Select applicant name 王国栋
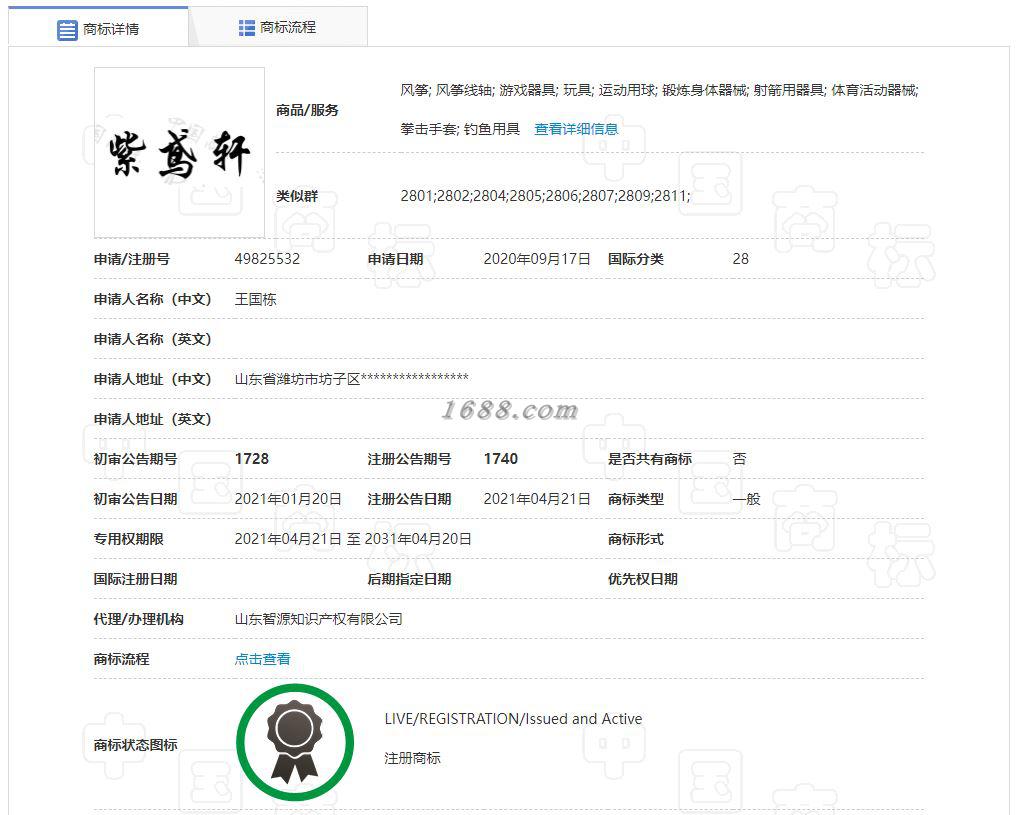The height and width of the screenshot is (815, 1019). pyautogui.click(x=255, y=300)
